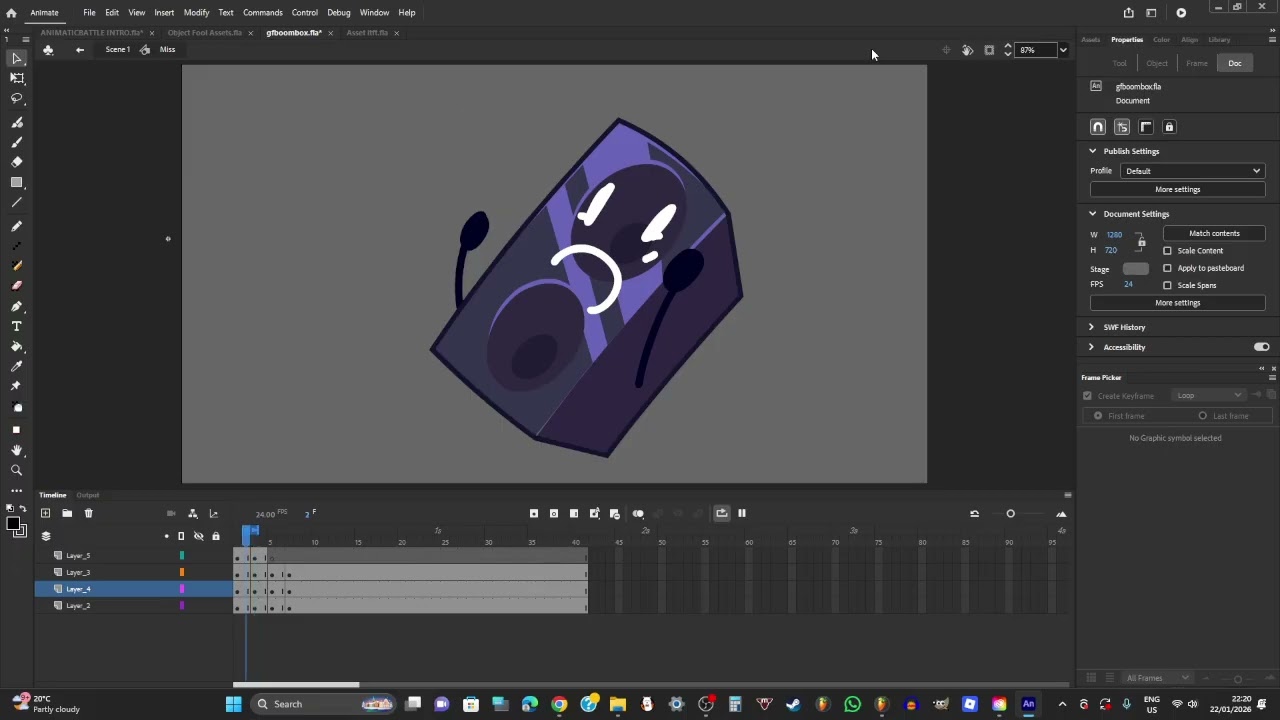Open the stage zoom percentage dropdown
This screenshot has height=720, width=1280.
tap(1062, 50)
